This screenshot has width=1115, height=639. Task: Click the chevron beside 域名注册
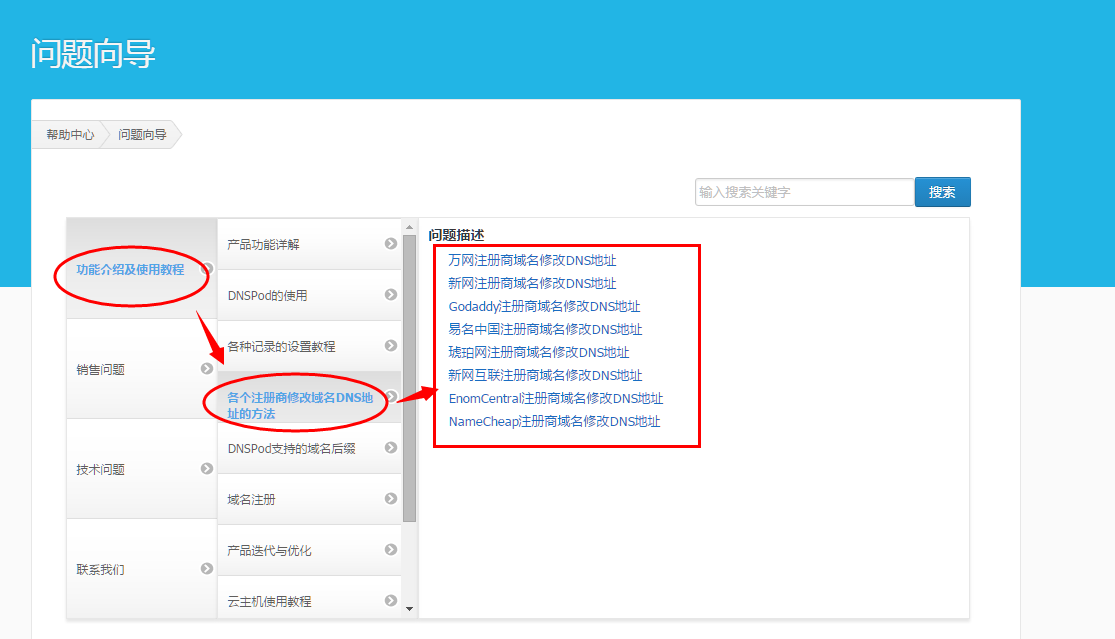click(x=392, y=499)
